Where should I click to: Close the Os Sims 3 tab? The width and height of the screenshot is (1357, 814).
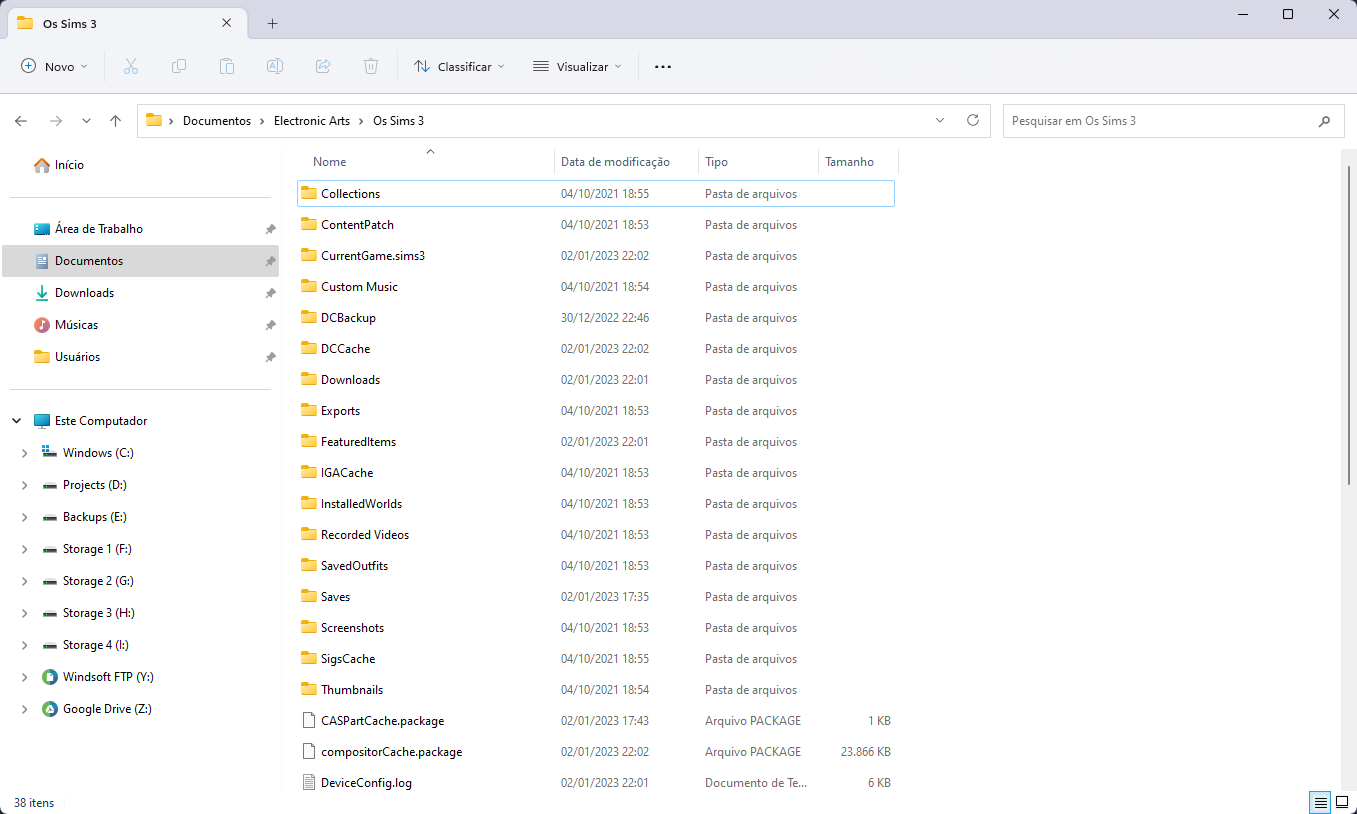pos(227,23)
